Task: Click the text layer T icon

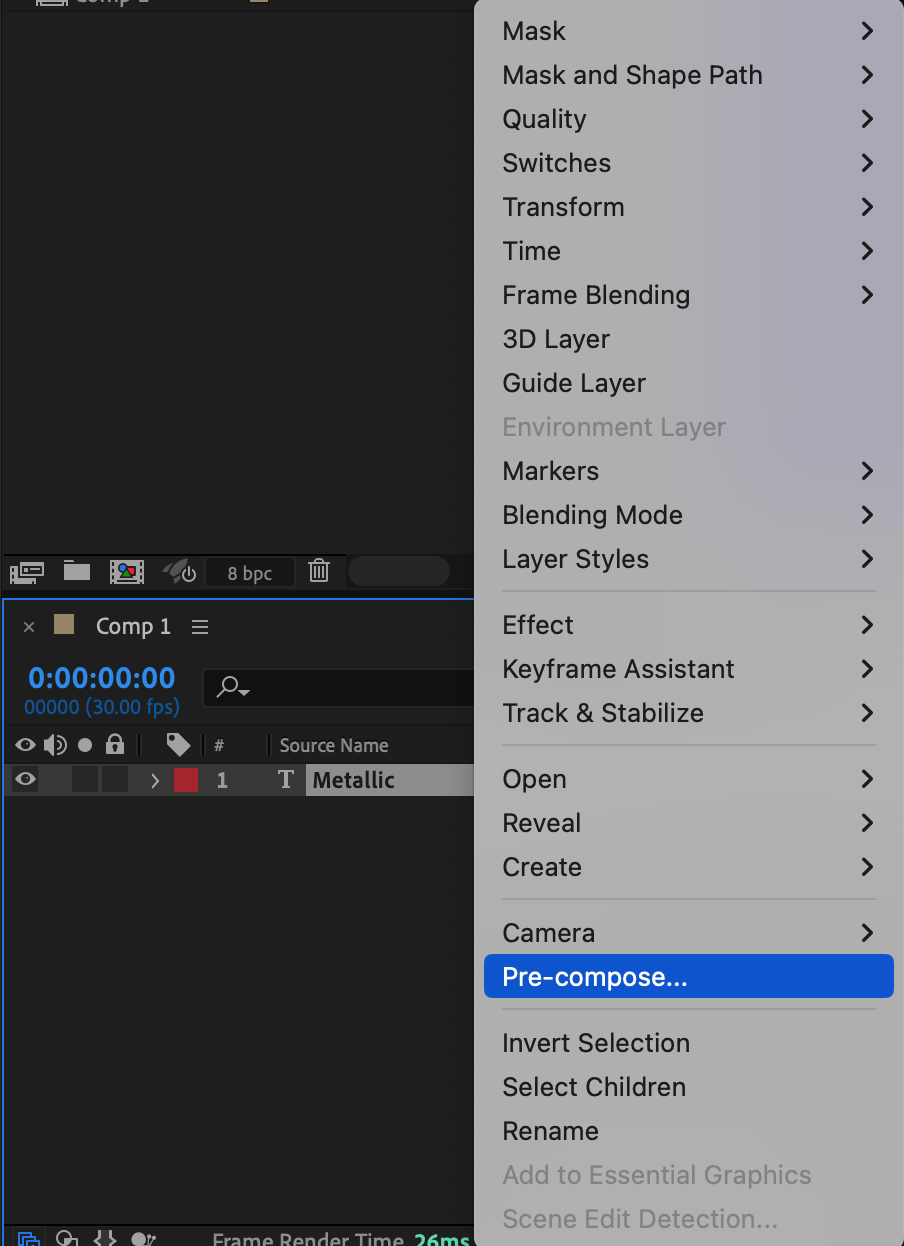Action: tap(286, 780)
